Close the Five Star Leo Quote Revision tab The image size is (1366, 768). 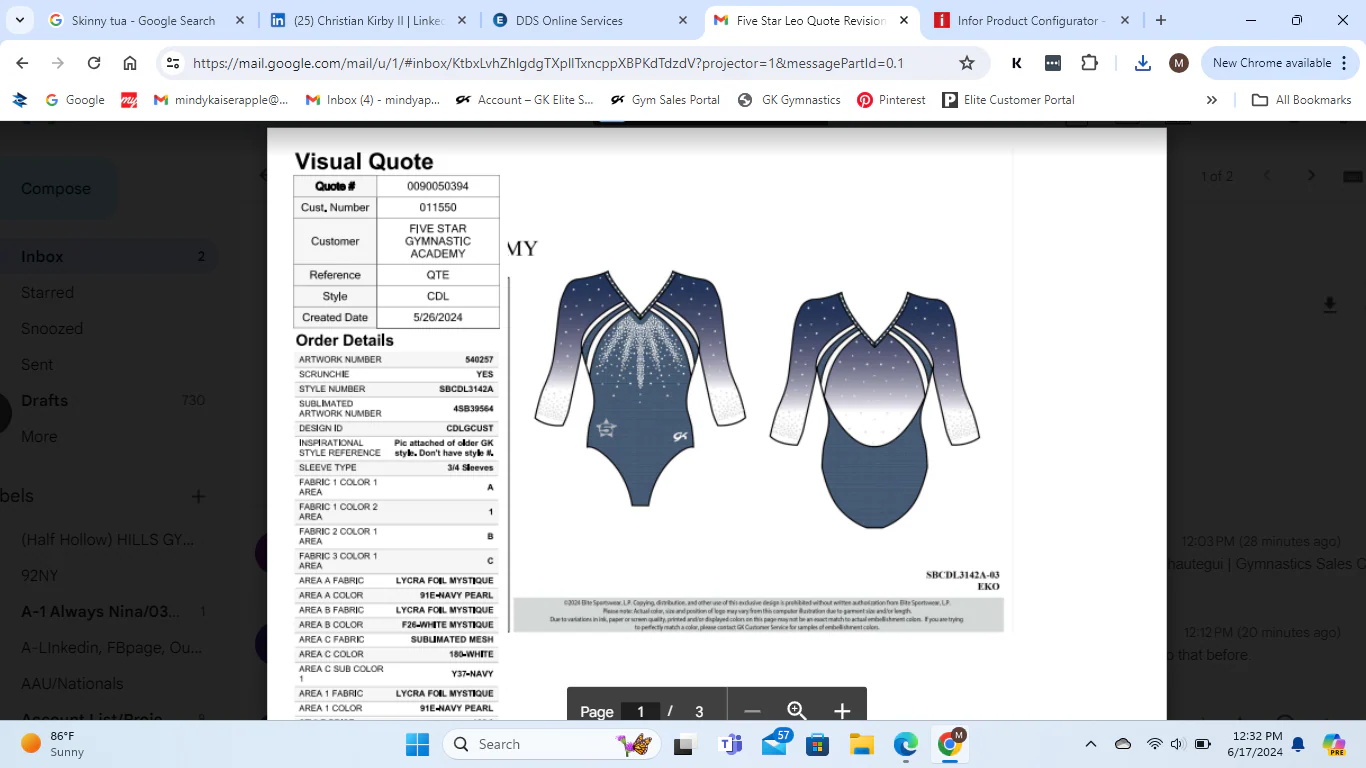click(x=904, y=20)
